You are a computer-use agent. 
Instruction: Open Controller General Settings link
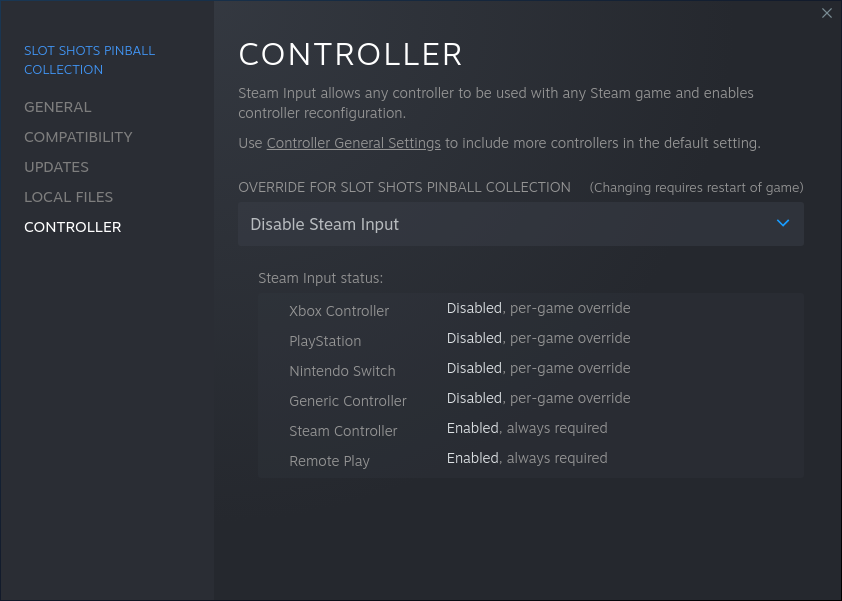coord(353,143)
